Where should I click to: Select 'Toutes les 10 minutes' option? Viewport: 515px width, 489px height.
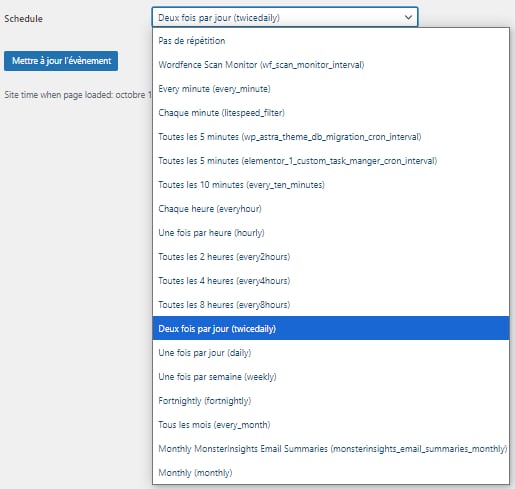coord(331,185)
